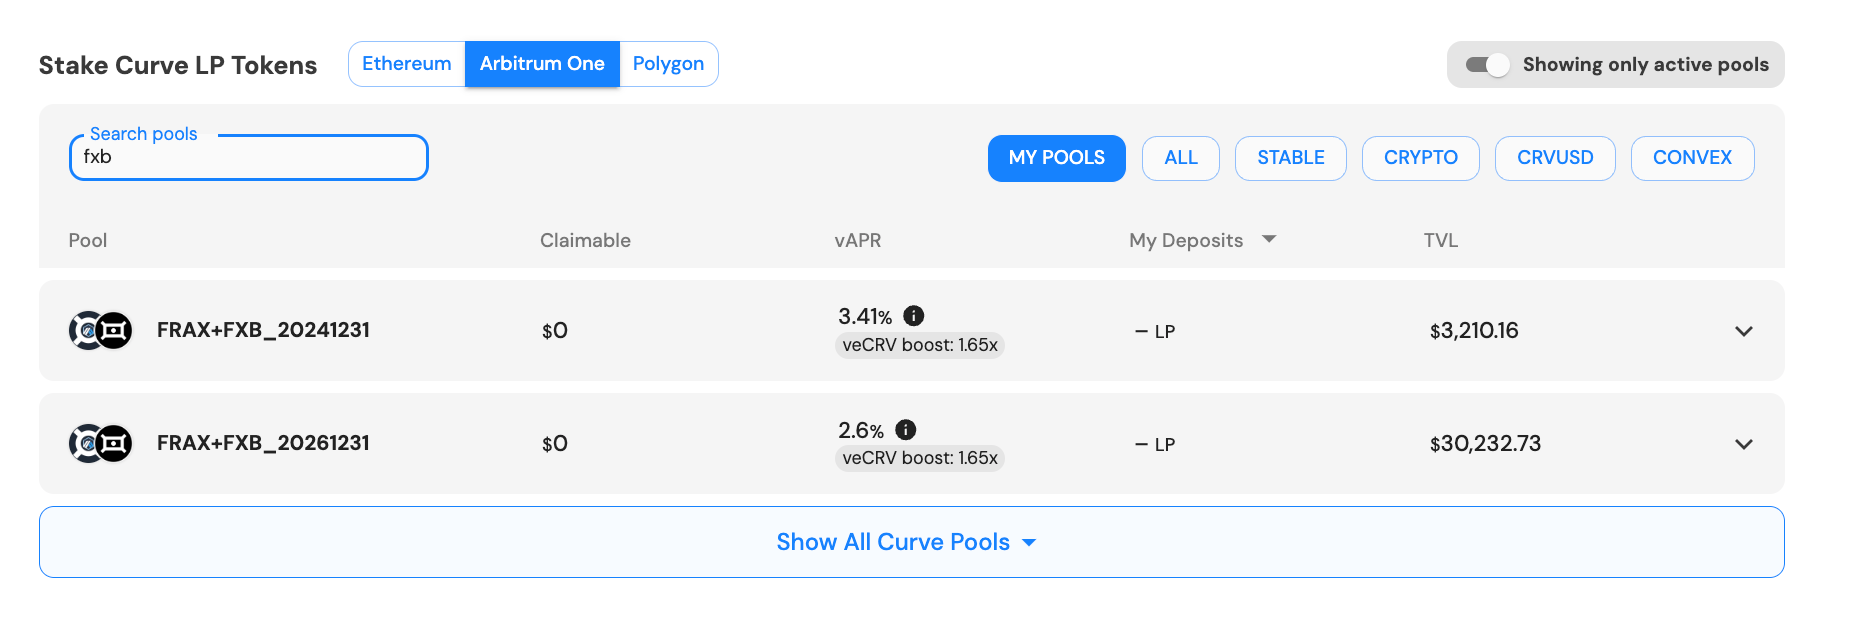This screenshot has height=644, width=1863.
Task: Filter pools by ALL
Action: 1180,158
